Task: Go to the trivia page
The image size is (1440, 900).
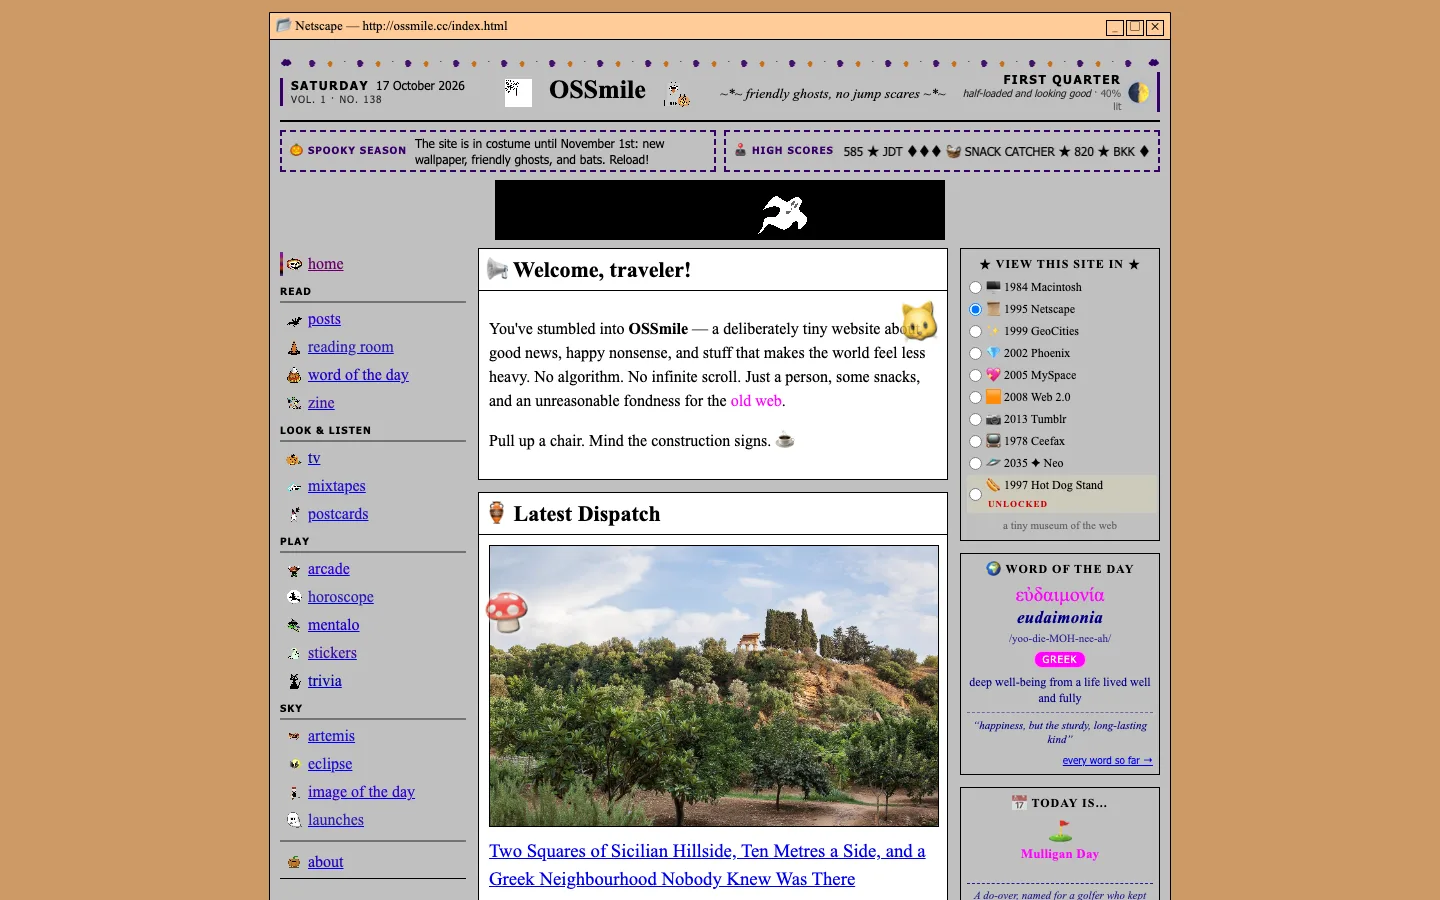Action: [x=325, y=681]
